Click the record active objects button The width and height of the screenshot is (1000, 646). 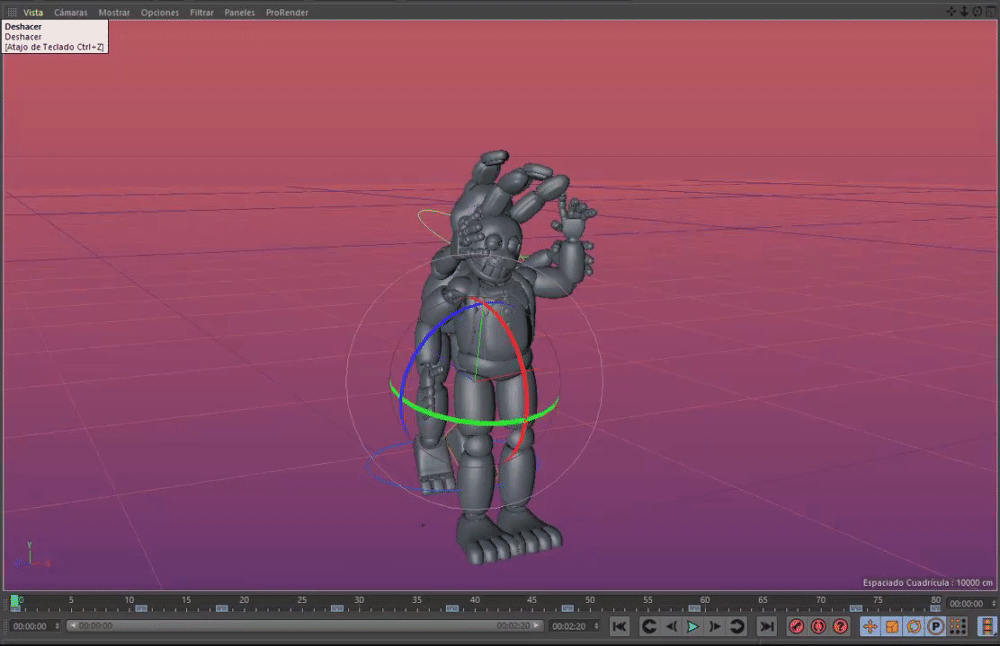click(x=797, y=626)
